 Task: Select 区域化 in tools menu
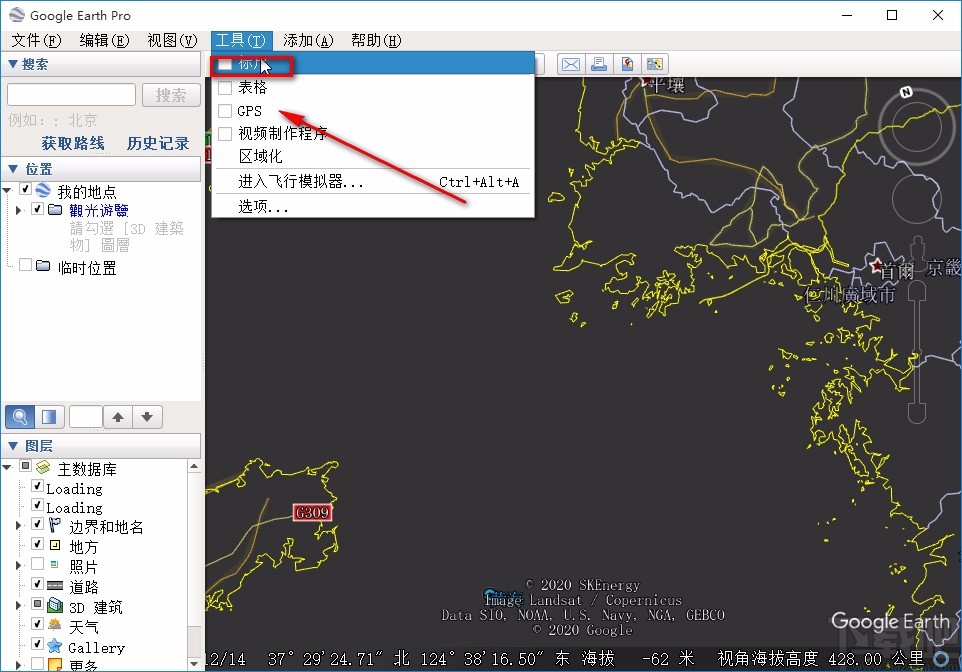click(x=373, y=156)
